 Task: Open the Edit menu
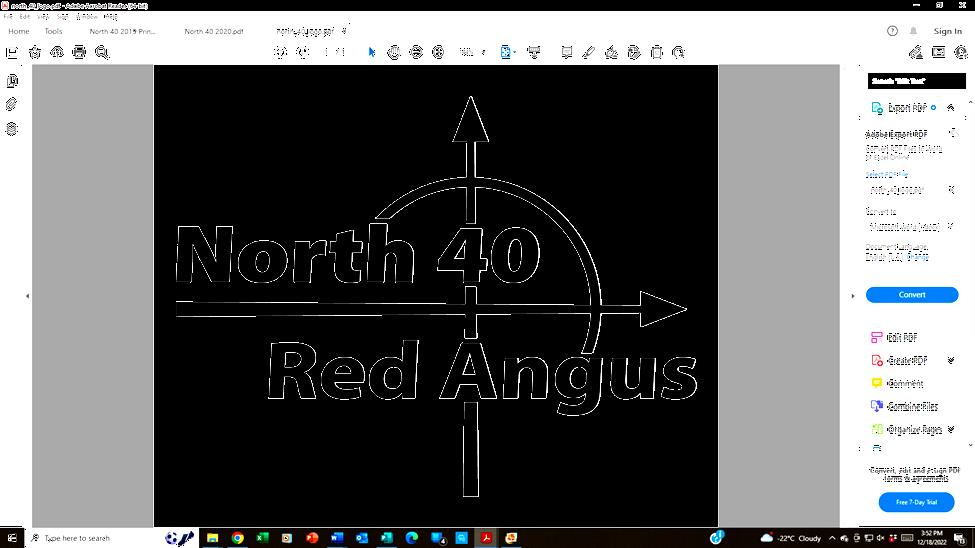point(25,17)
